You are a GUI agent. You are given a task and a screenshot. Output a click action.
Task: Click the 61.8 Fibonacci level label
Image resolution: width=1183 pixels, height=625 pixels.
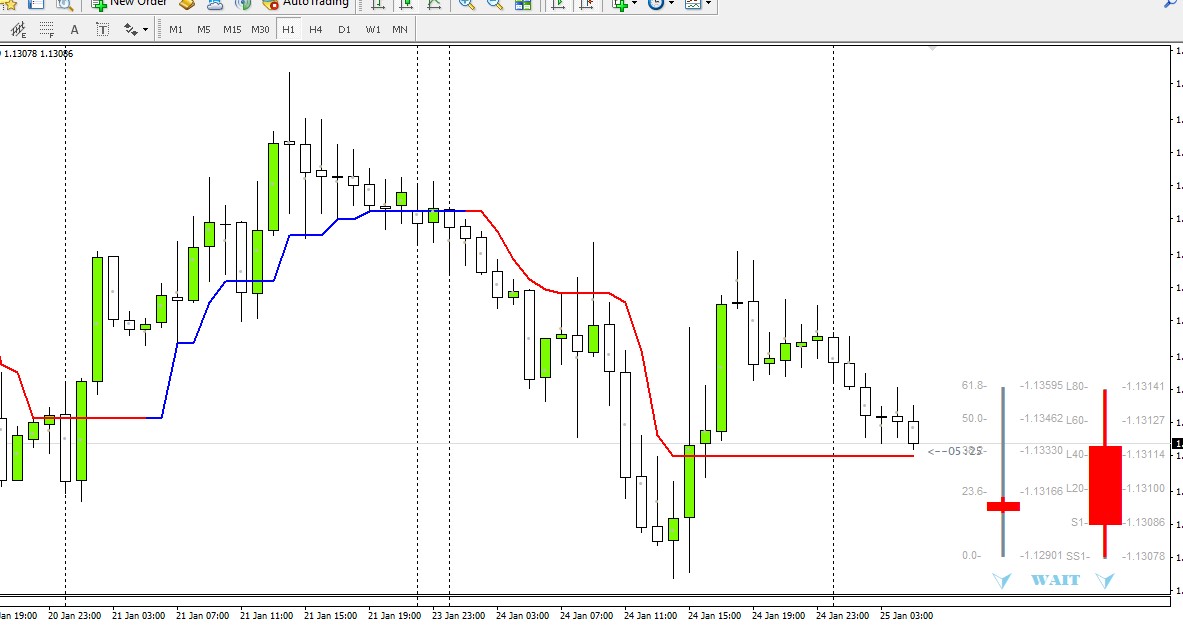click(973, 385)
